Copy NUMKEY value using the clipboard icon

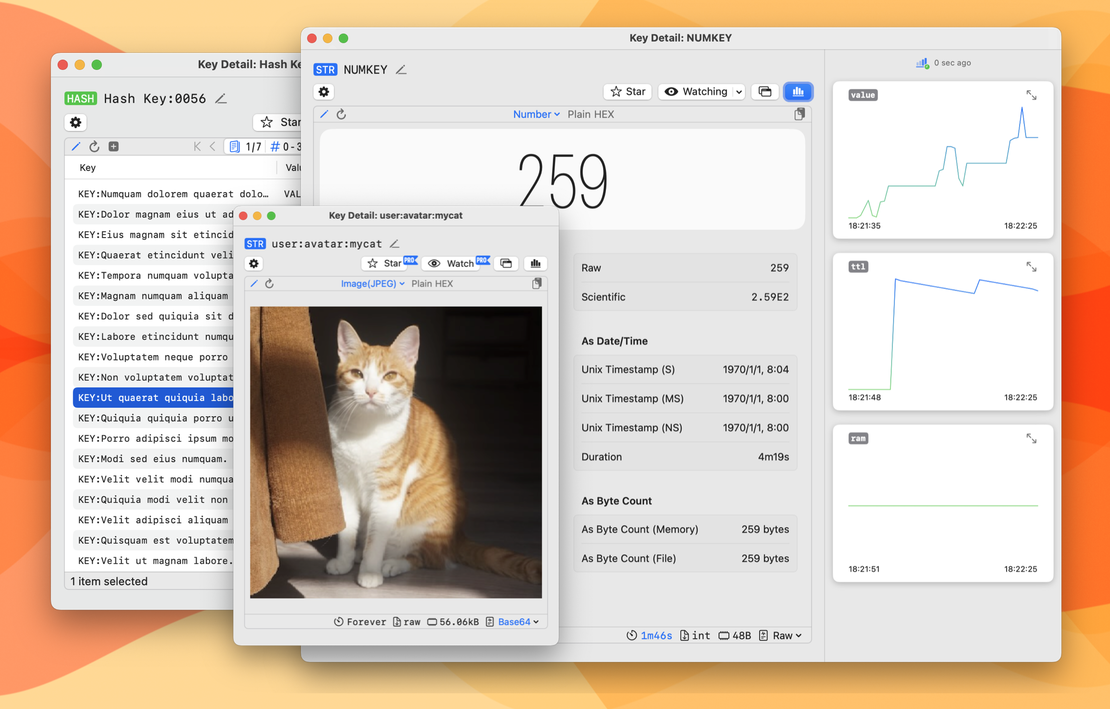(798, 113)
